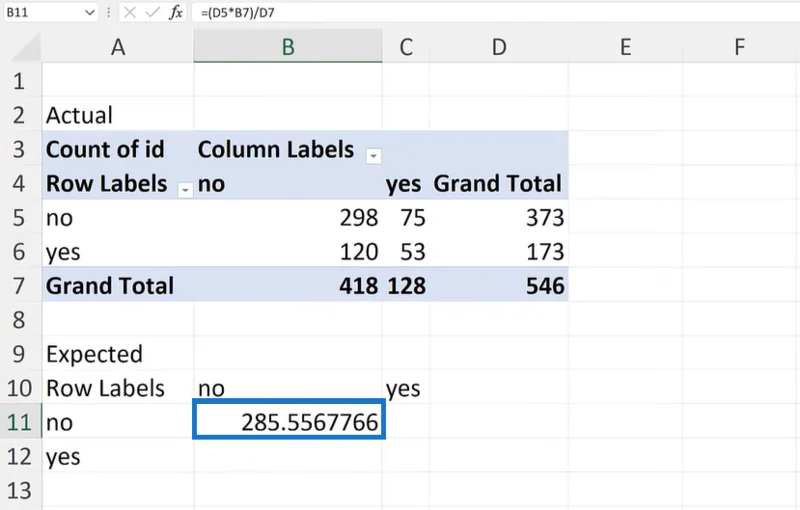800x510 pixels.
Task: Select column B header
Action: pyautogui.click(x=288, y=47)
